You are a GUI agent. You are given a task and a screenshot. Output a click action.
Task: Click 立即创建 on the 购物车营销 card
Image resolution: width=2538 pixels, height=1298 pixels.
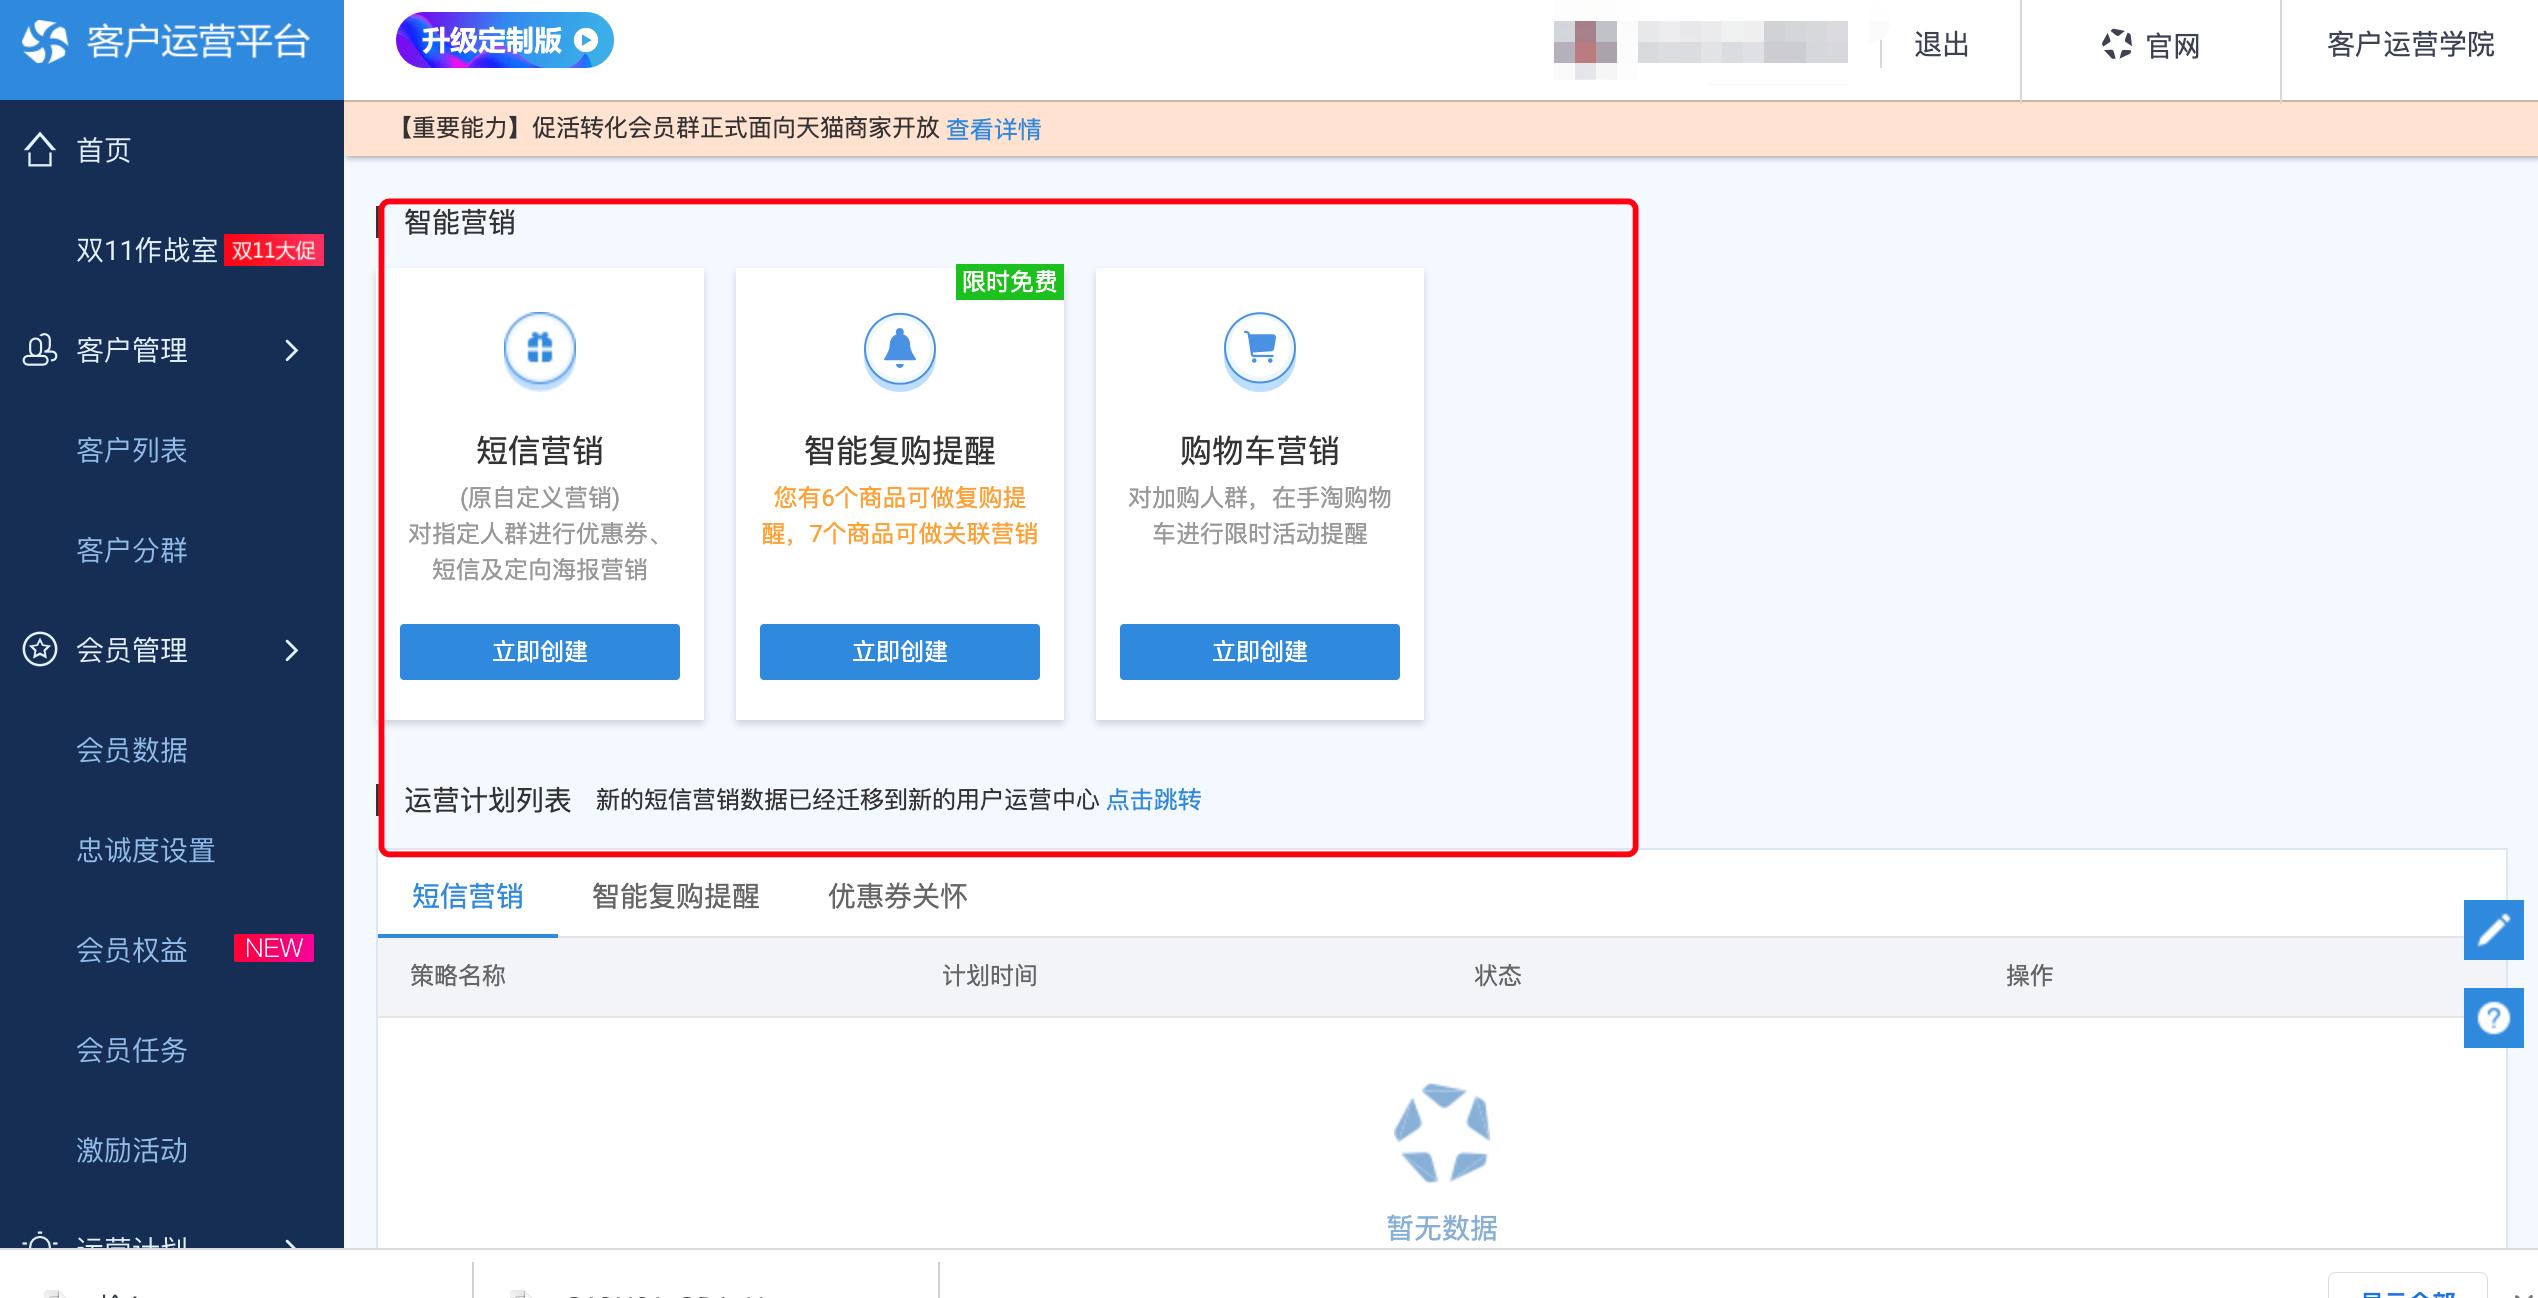click(1259, 651)
